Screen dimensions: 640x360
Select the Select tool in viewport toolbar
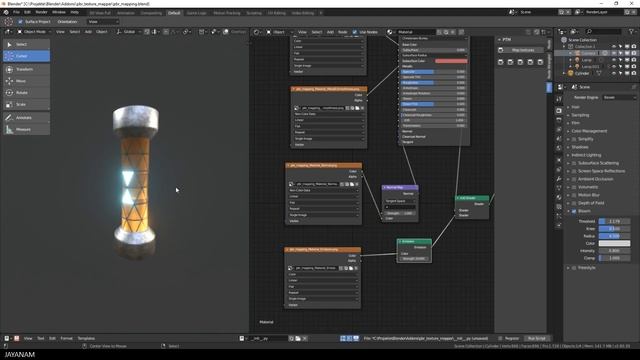(27, 44)
